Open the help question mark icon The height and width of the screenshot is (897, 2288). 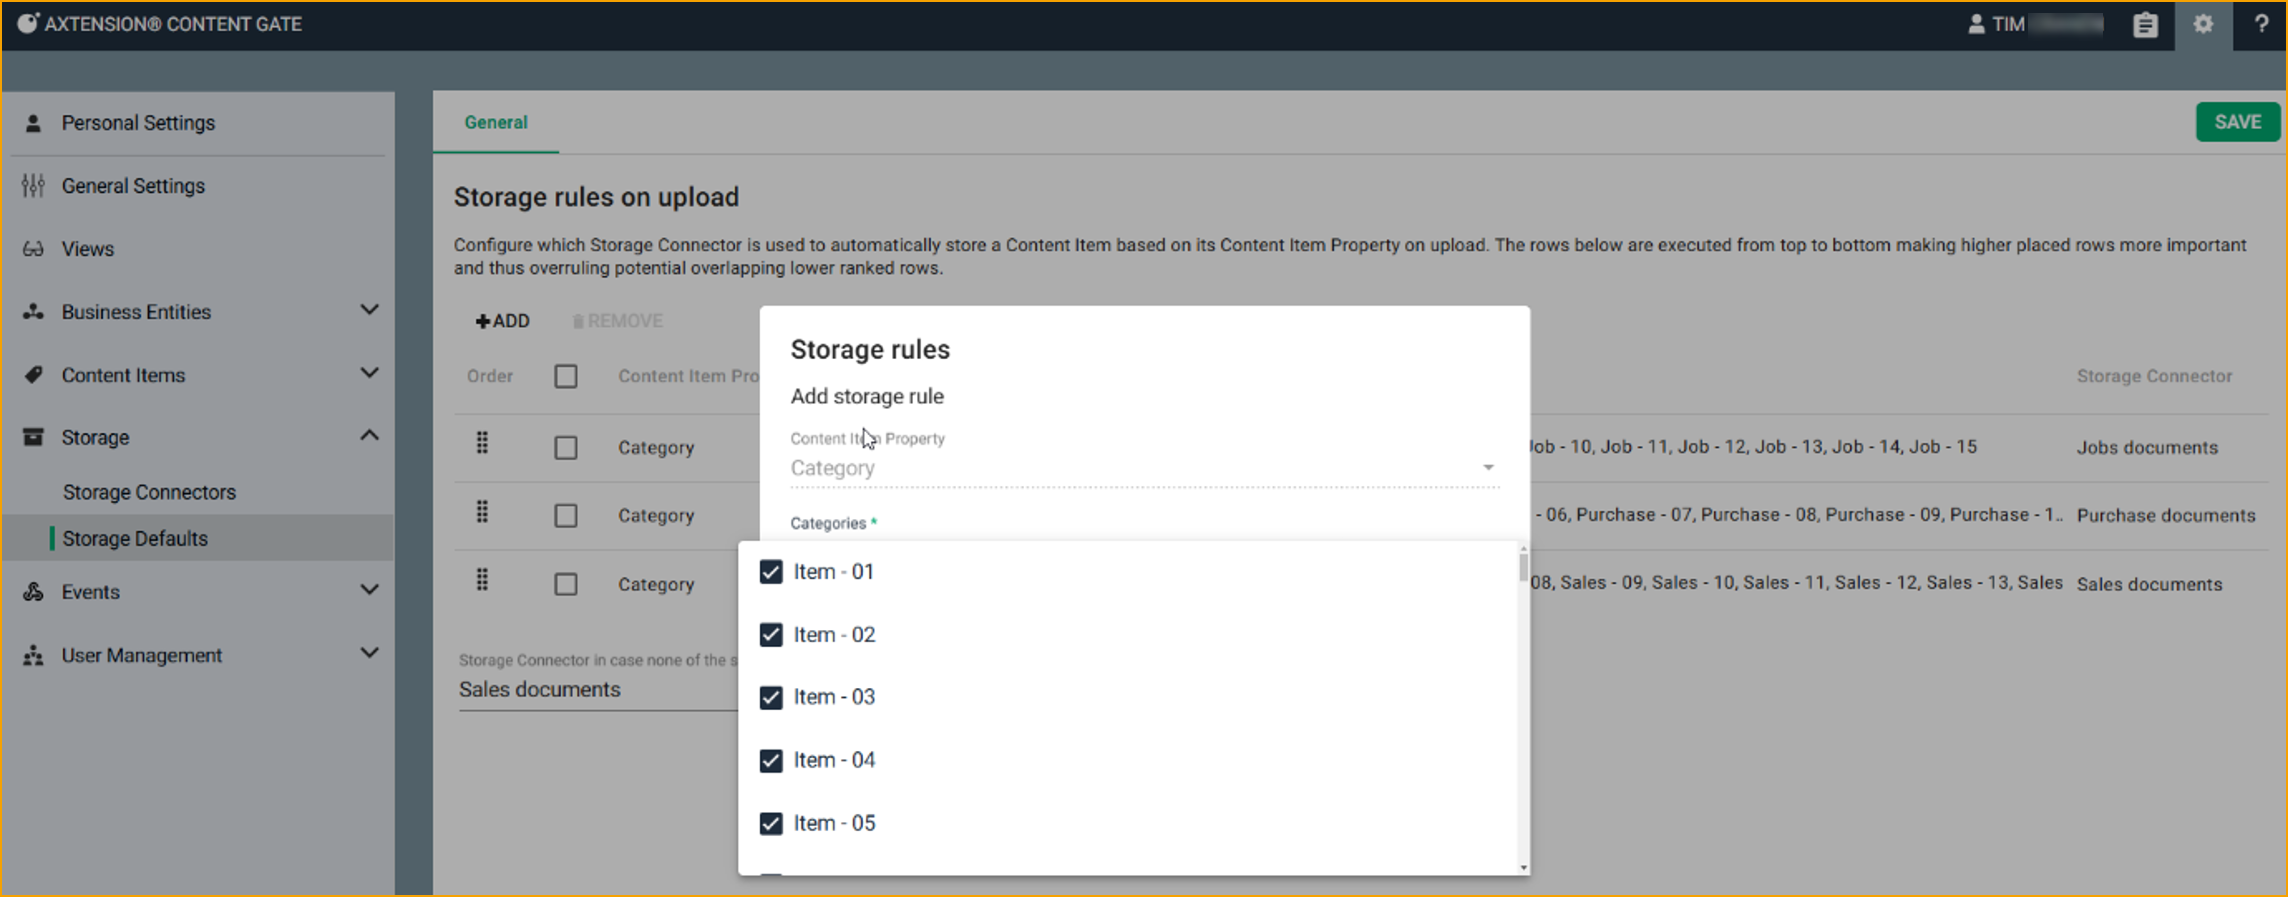coord(2261,24)
